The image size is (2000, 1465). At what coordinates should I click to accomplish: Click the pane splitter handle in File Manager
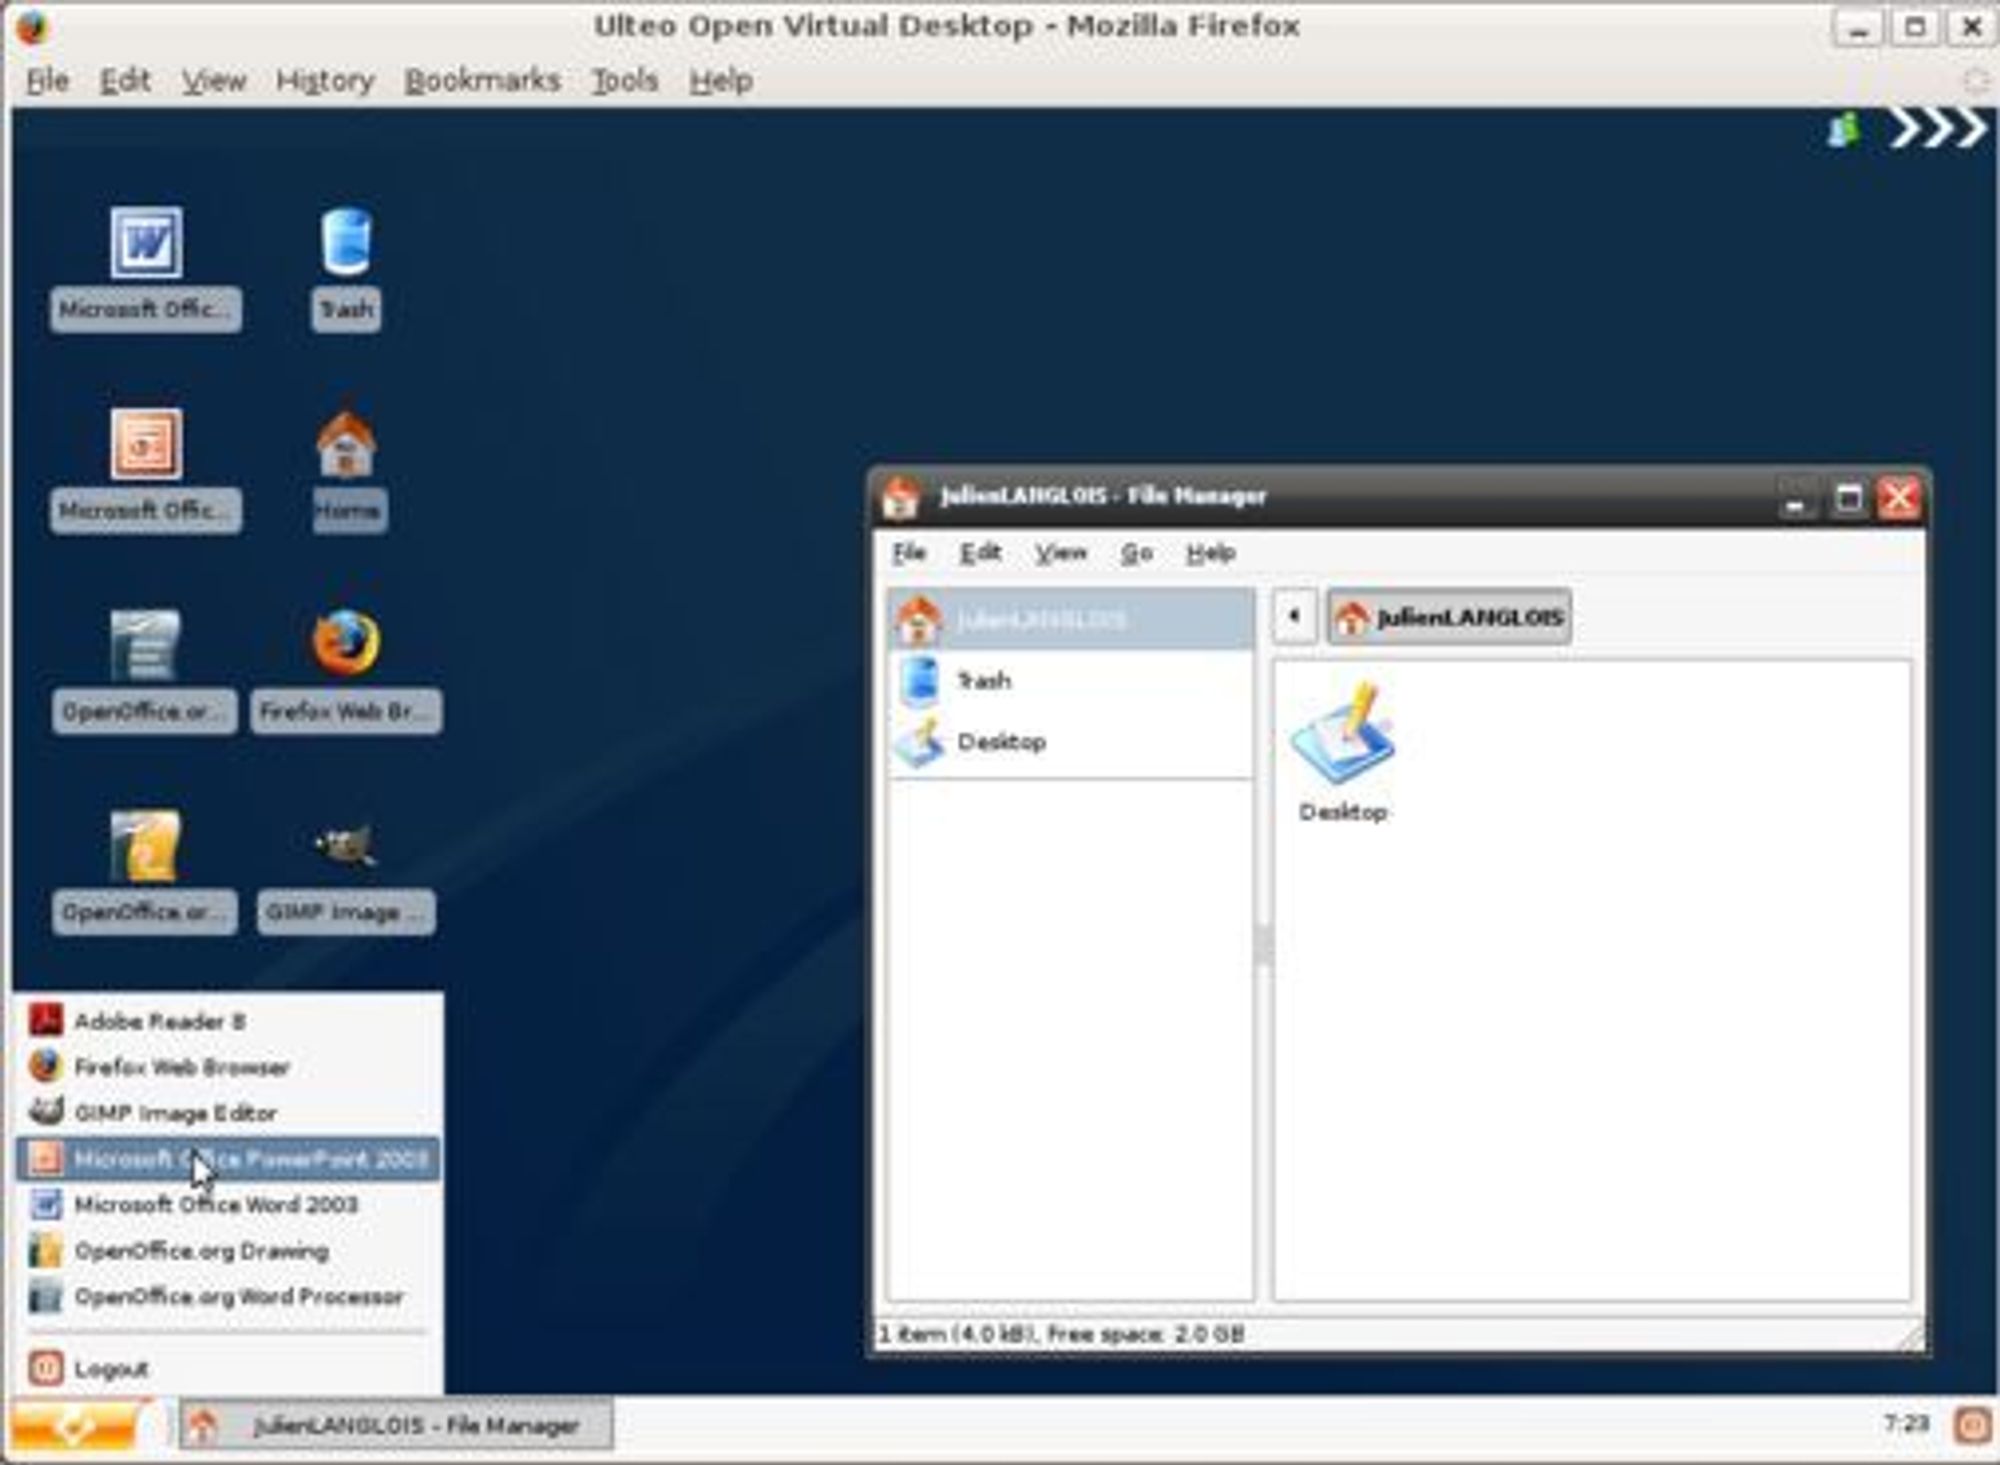[1263, 944]
